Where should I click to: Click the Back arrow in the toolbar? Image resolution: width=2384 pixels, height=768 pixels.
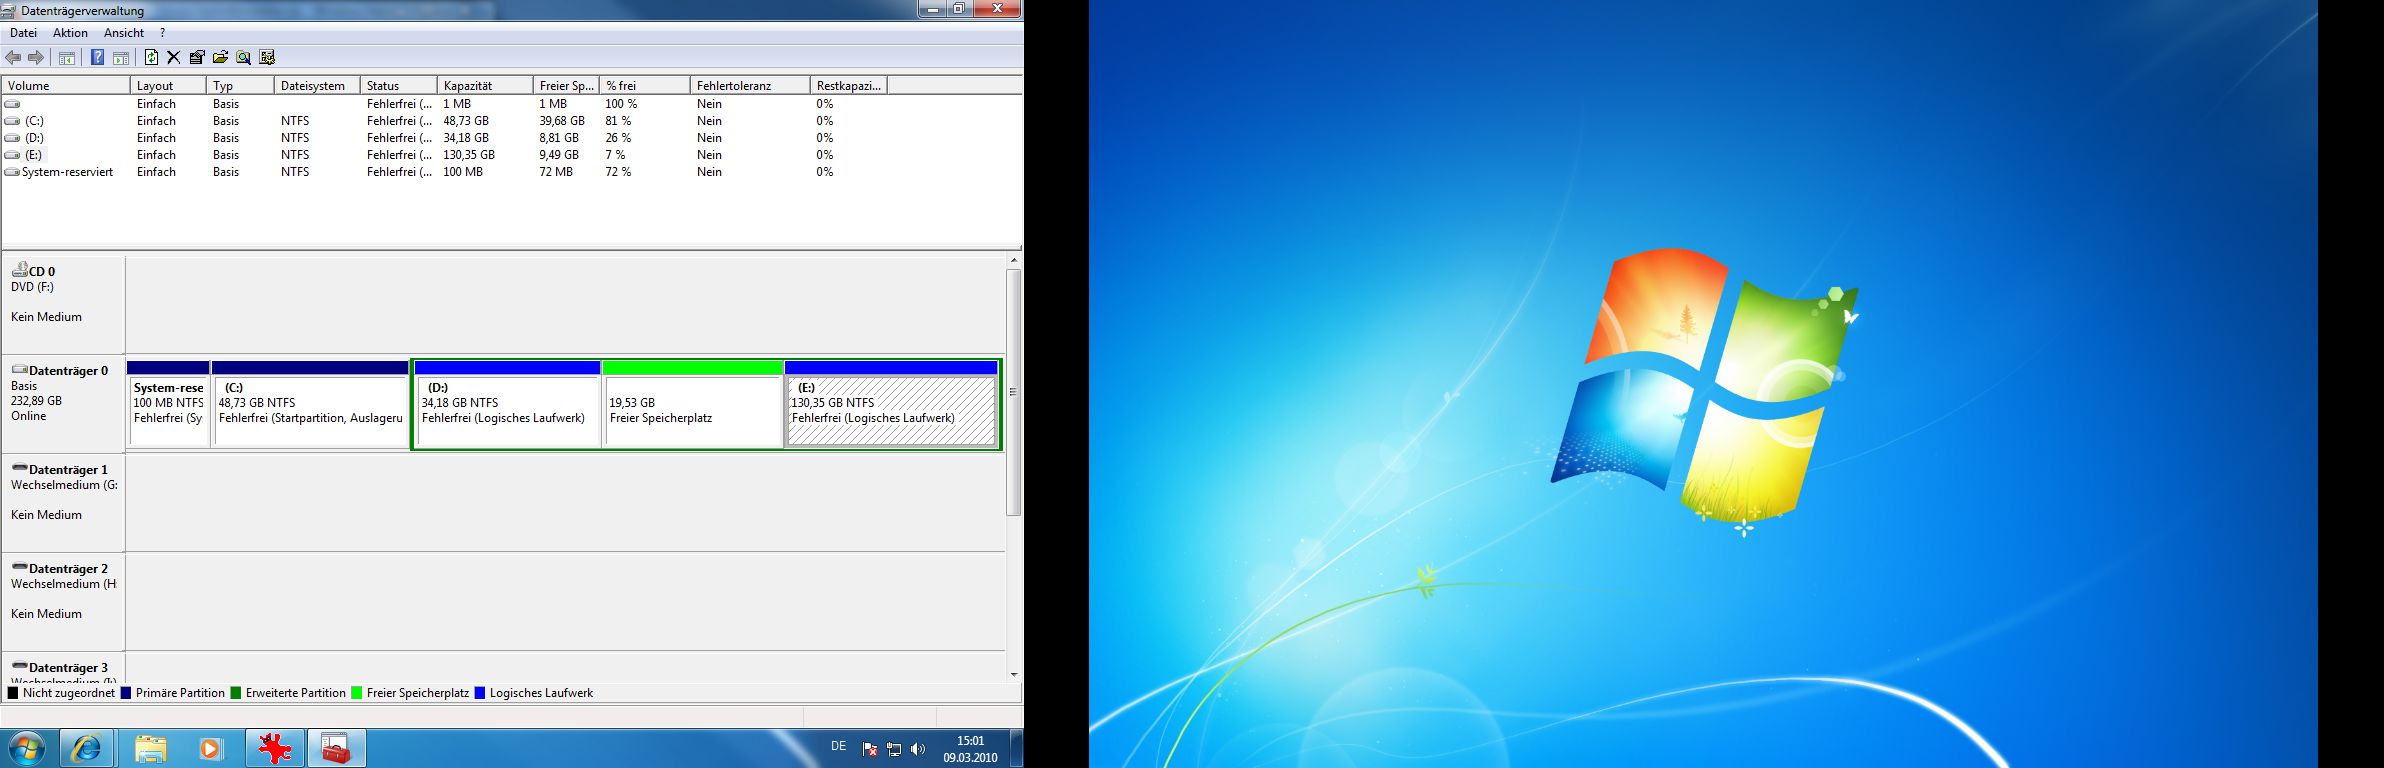pos(13,58)
